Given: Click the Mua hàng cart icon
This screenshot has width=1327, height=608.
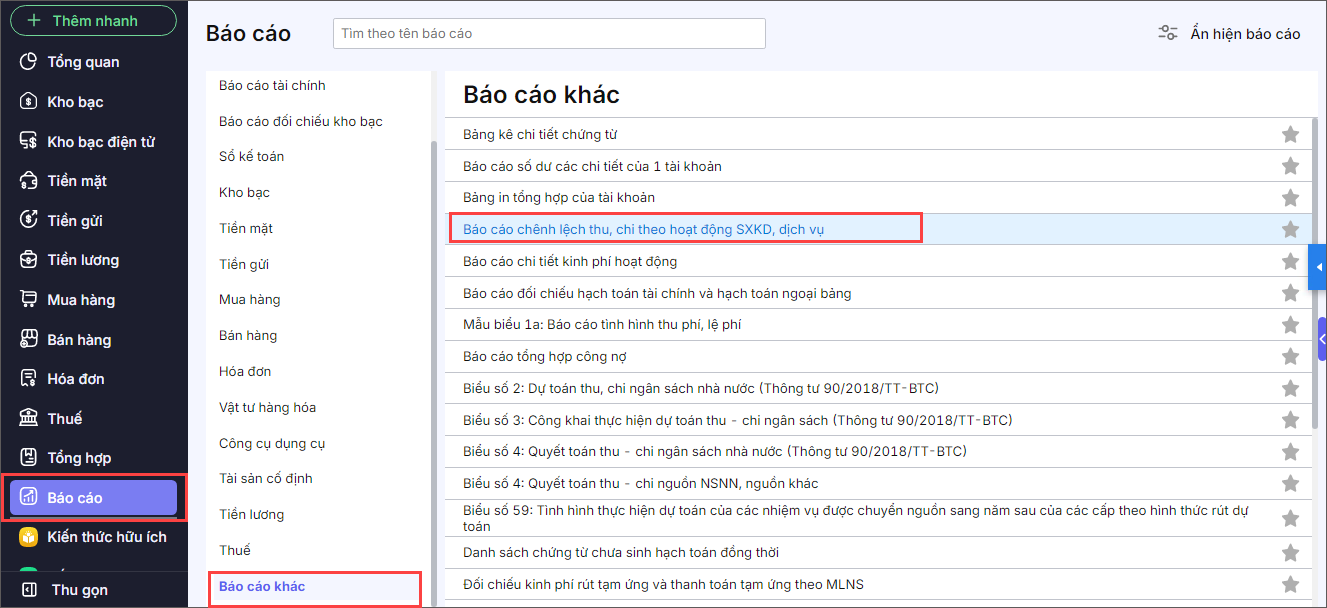Looking at the screenshot, I should point(29,300).
